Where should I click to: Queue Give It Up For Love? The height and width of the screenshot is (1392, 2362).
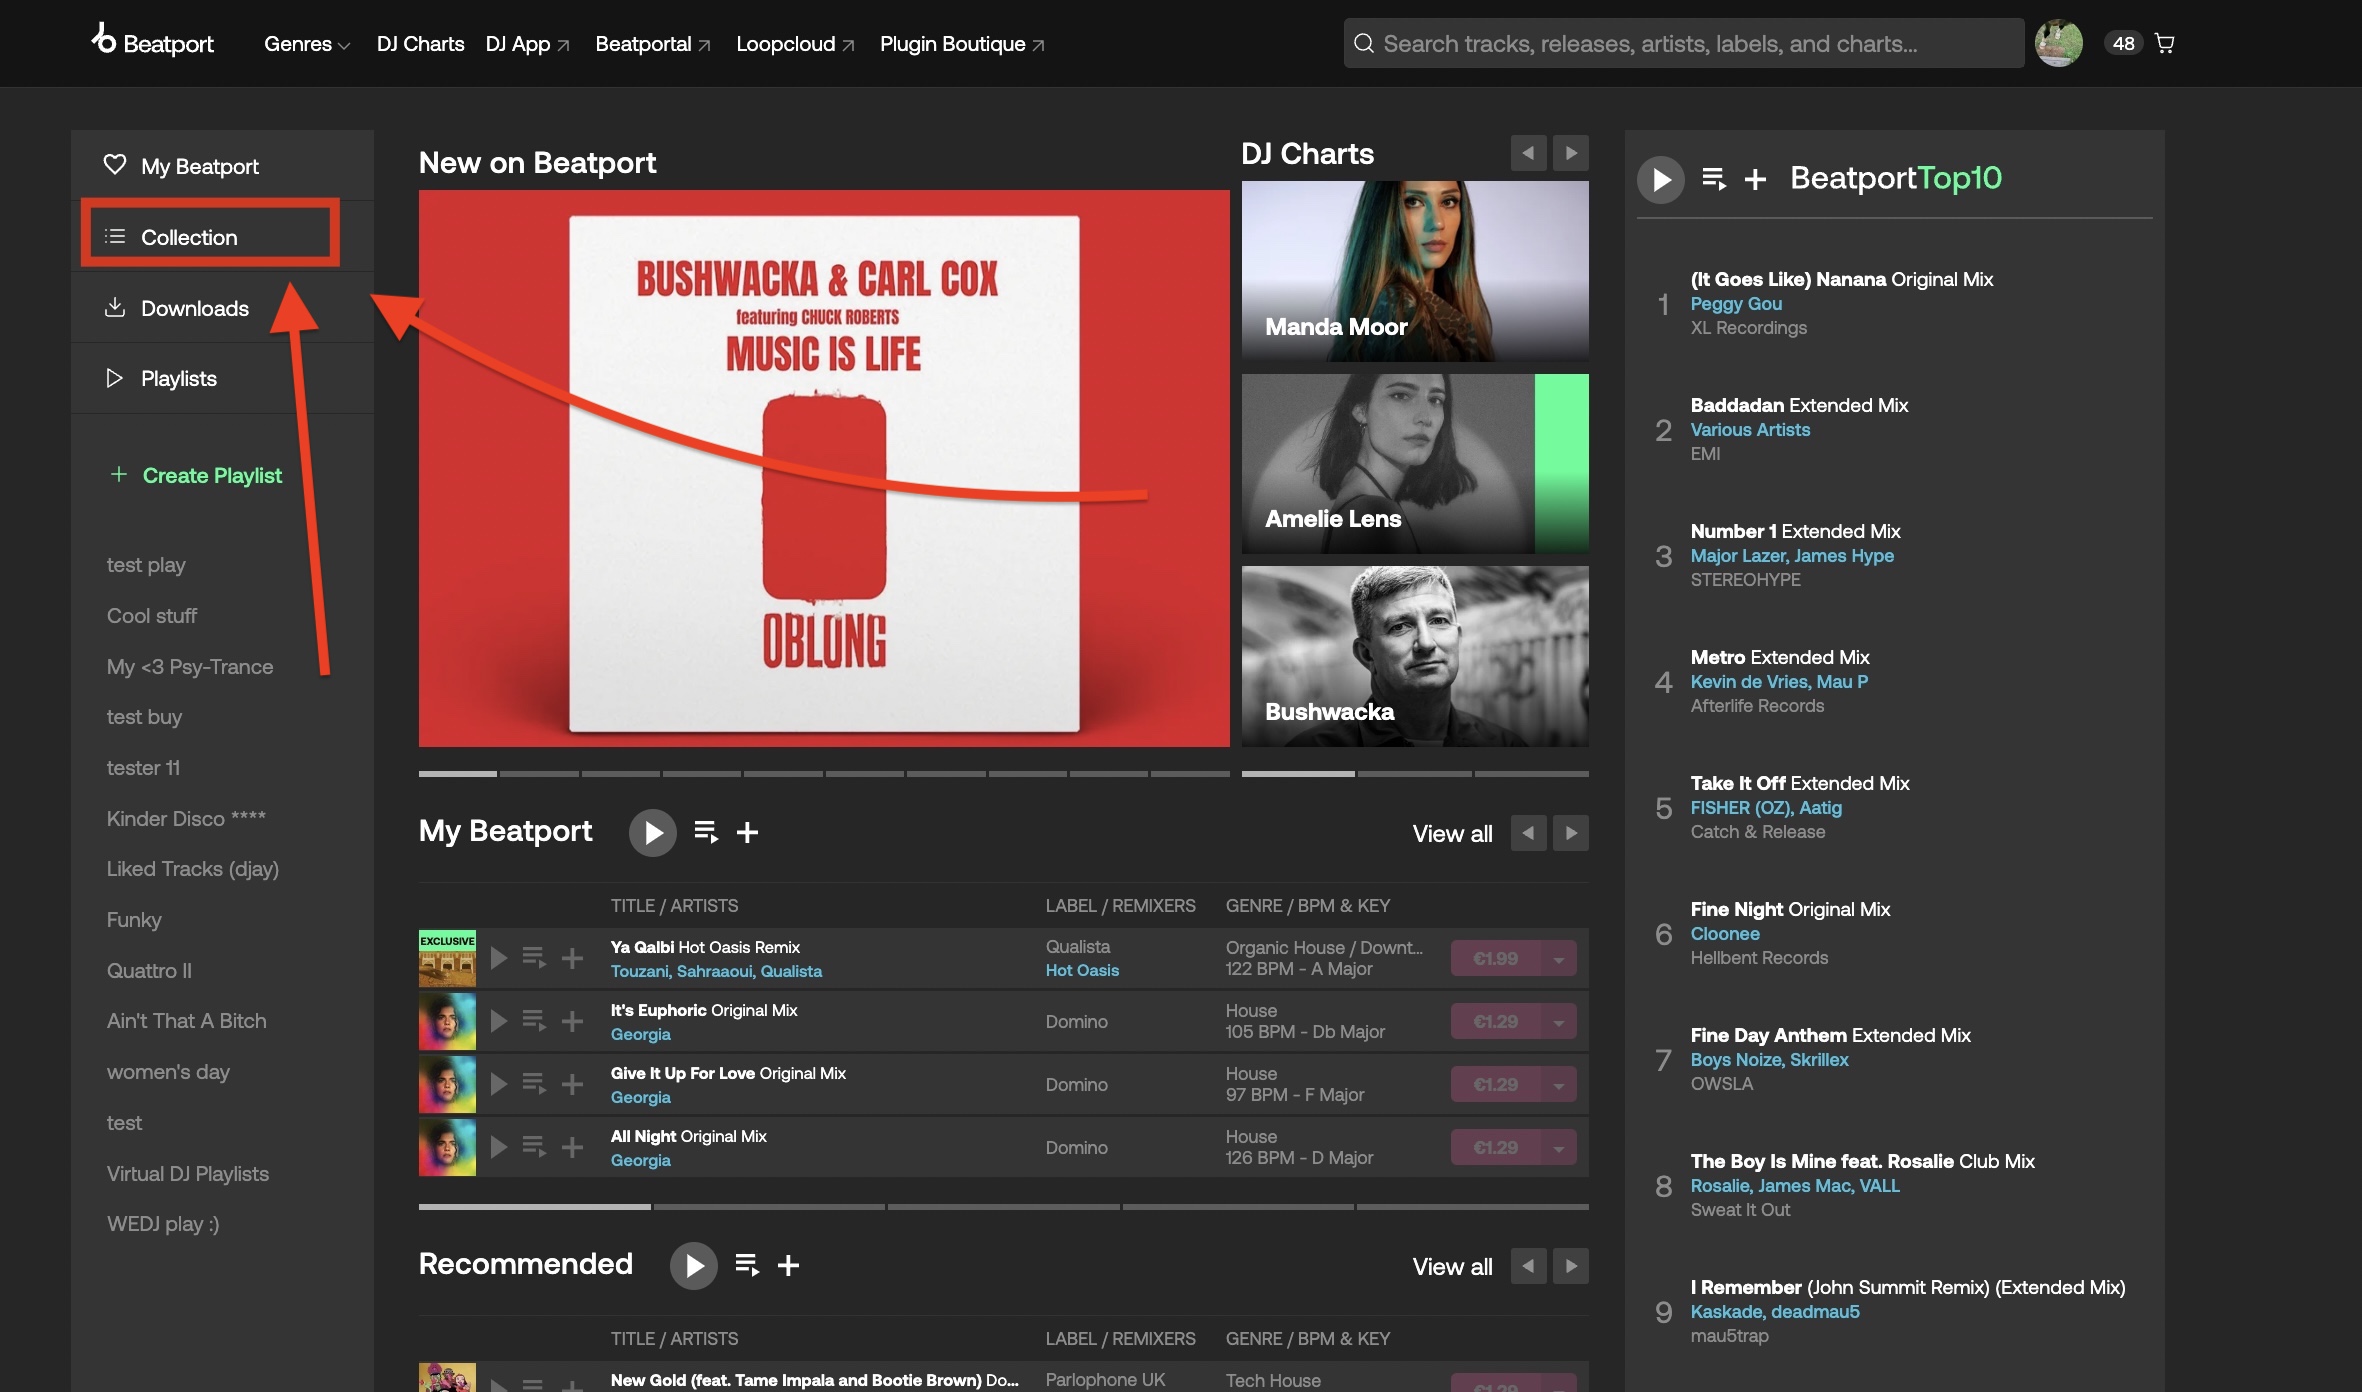click(x=534, y=1084)
